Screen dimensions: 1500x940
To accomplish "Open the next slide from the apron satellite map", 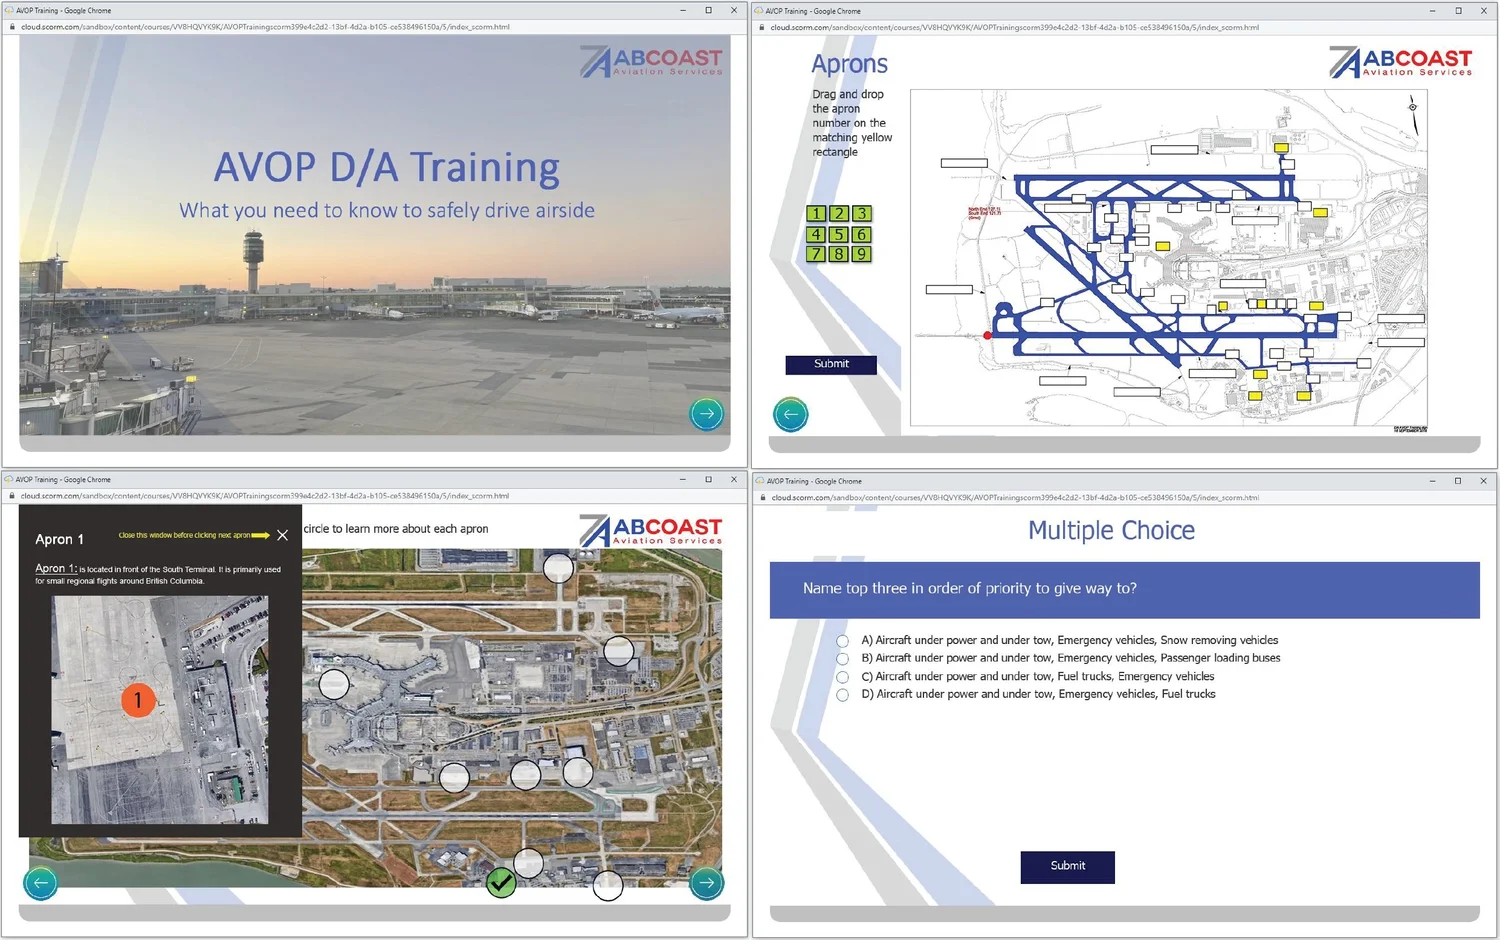I will tap(706, 883).
